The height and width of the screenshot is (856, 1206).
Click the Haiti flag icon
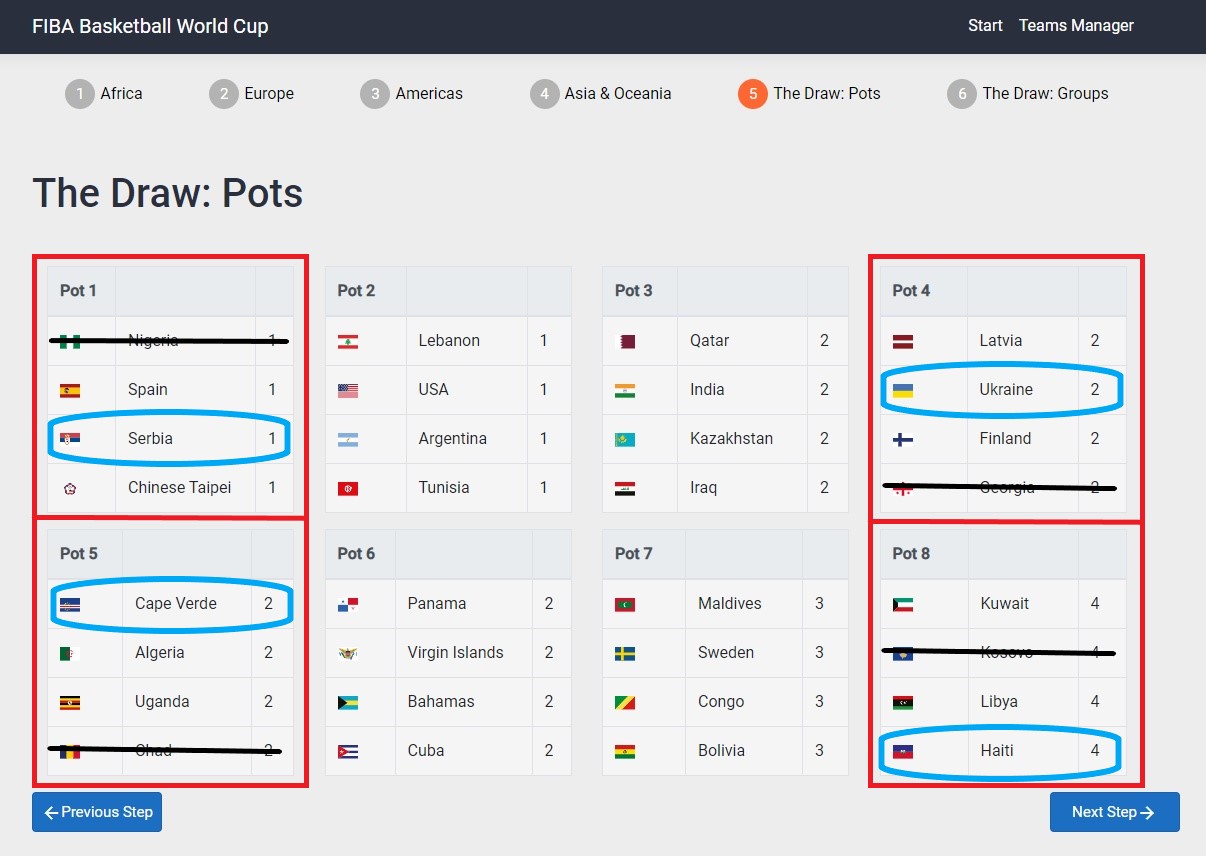pyautogui.click(x=903, y=751)
